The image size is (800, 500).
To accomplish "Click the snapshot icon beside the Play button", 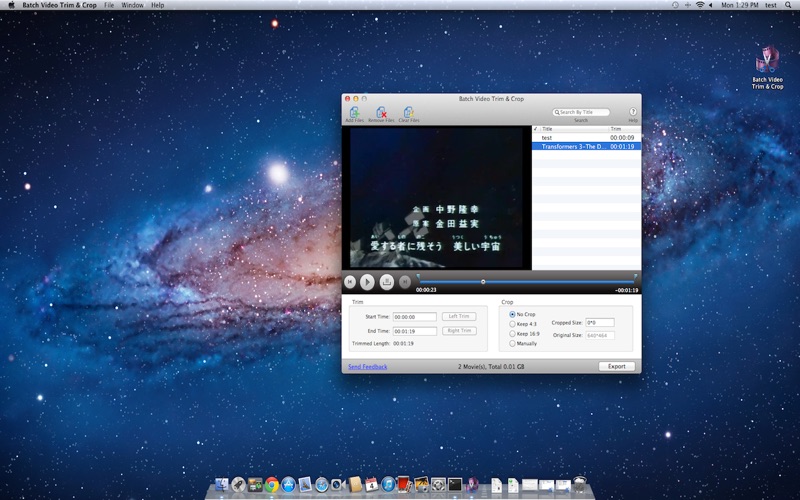I will tap(386, 283).
